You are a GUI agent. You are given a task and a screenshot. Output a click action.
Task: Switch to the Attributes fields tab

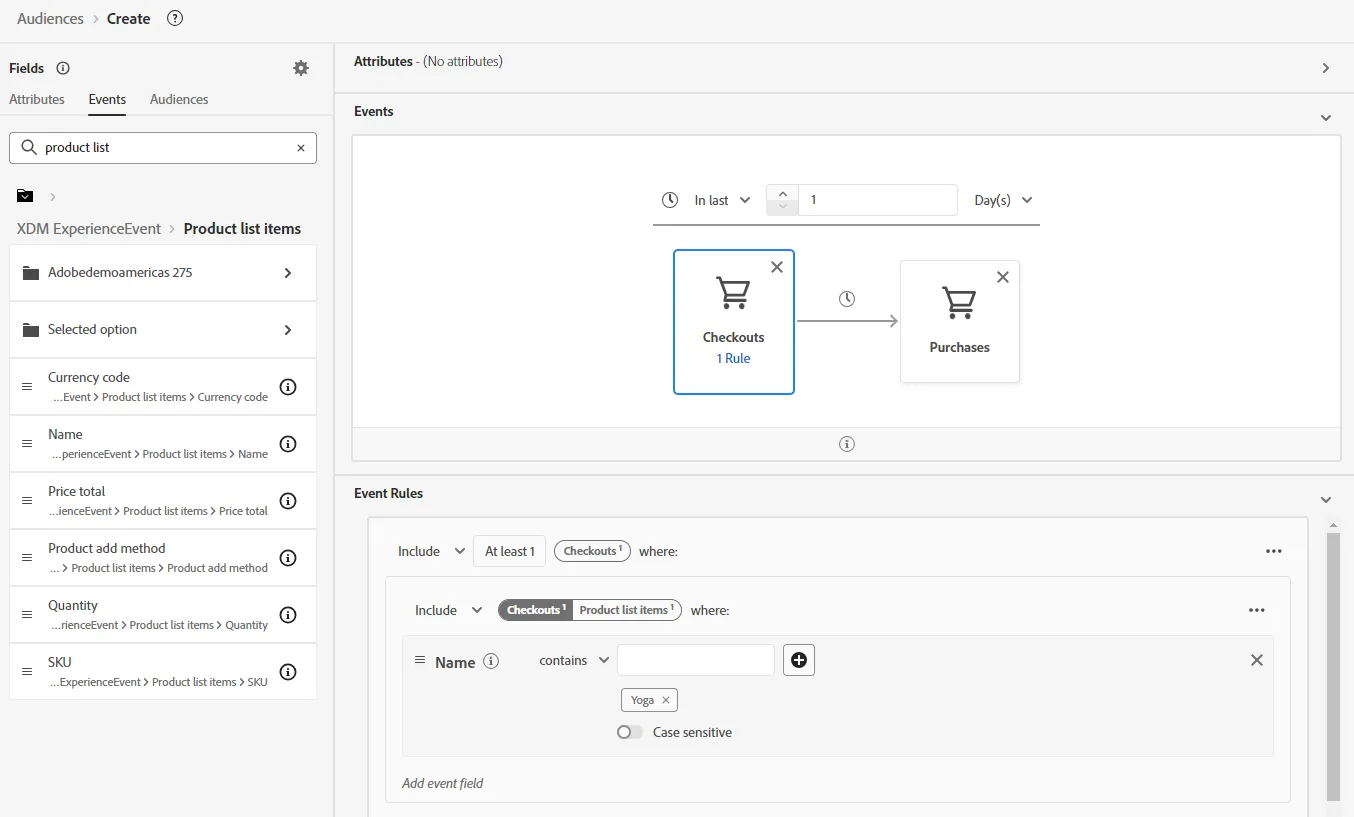coord(37,100)
